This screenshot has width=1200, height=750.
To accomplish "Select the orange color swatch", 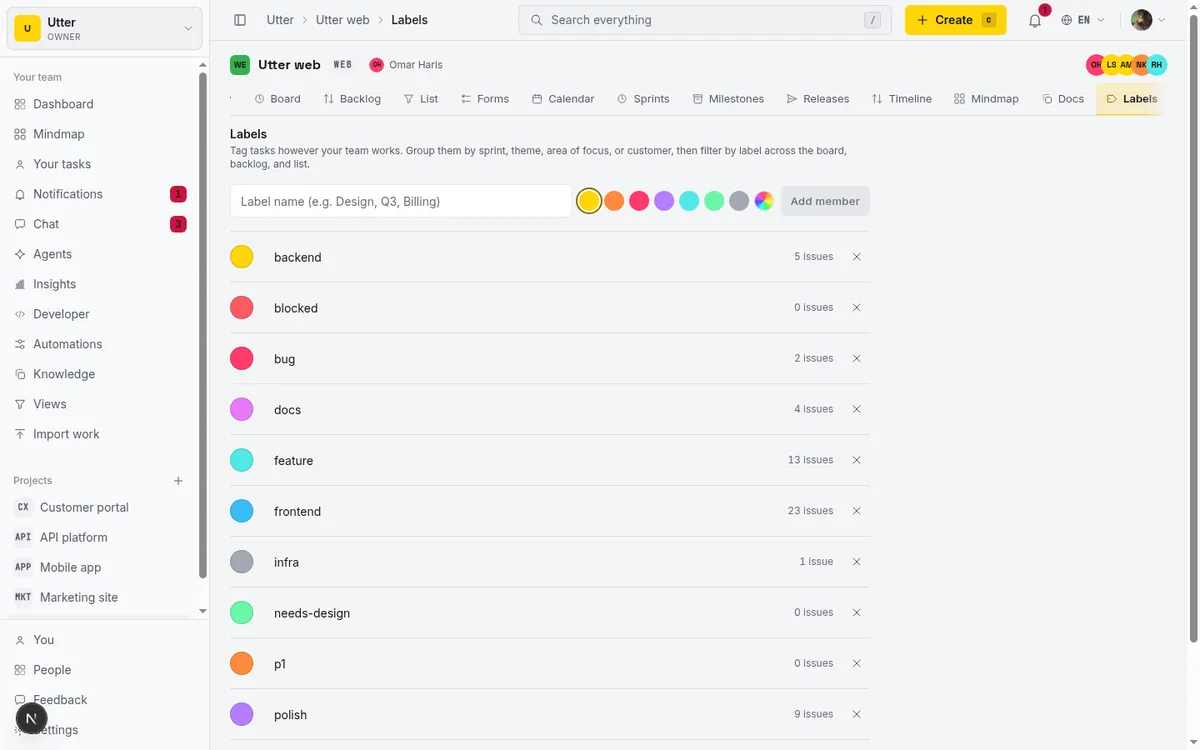I will coord(614,201).
